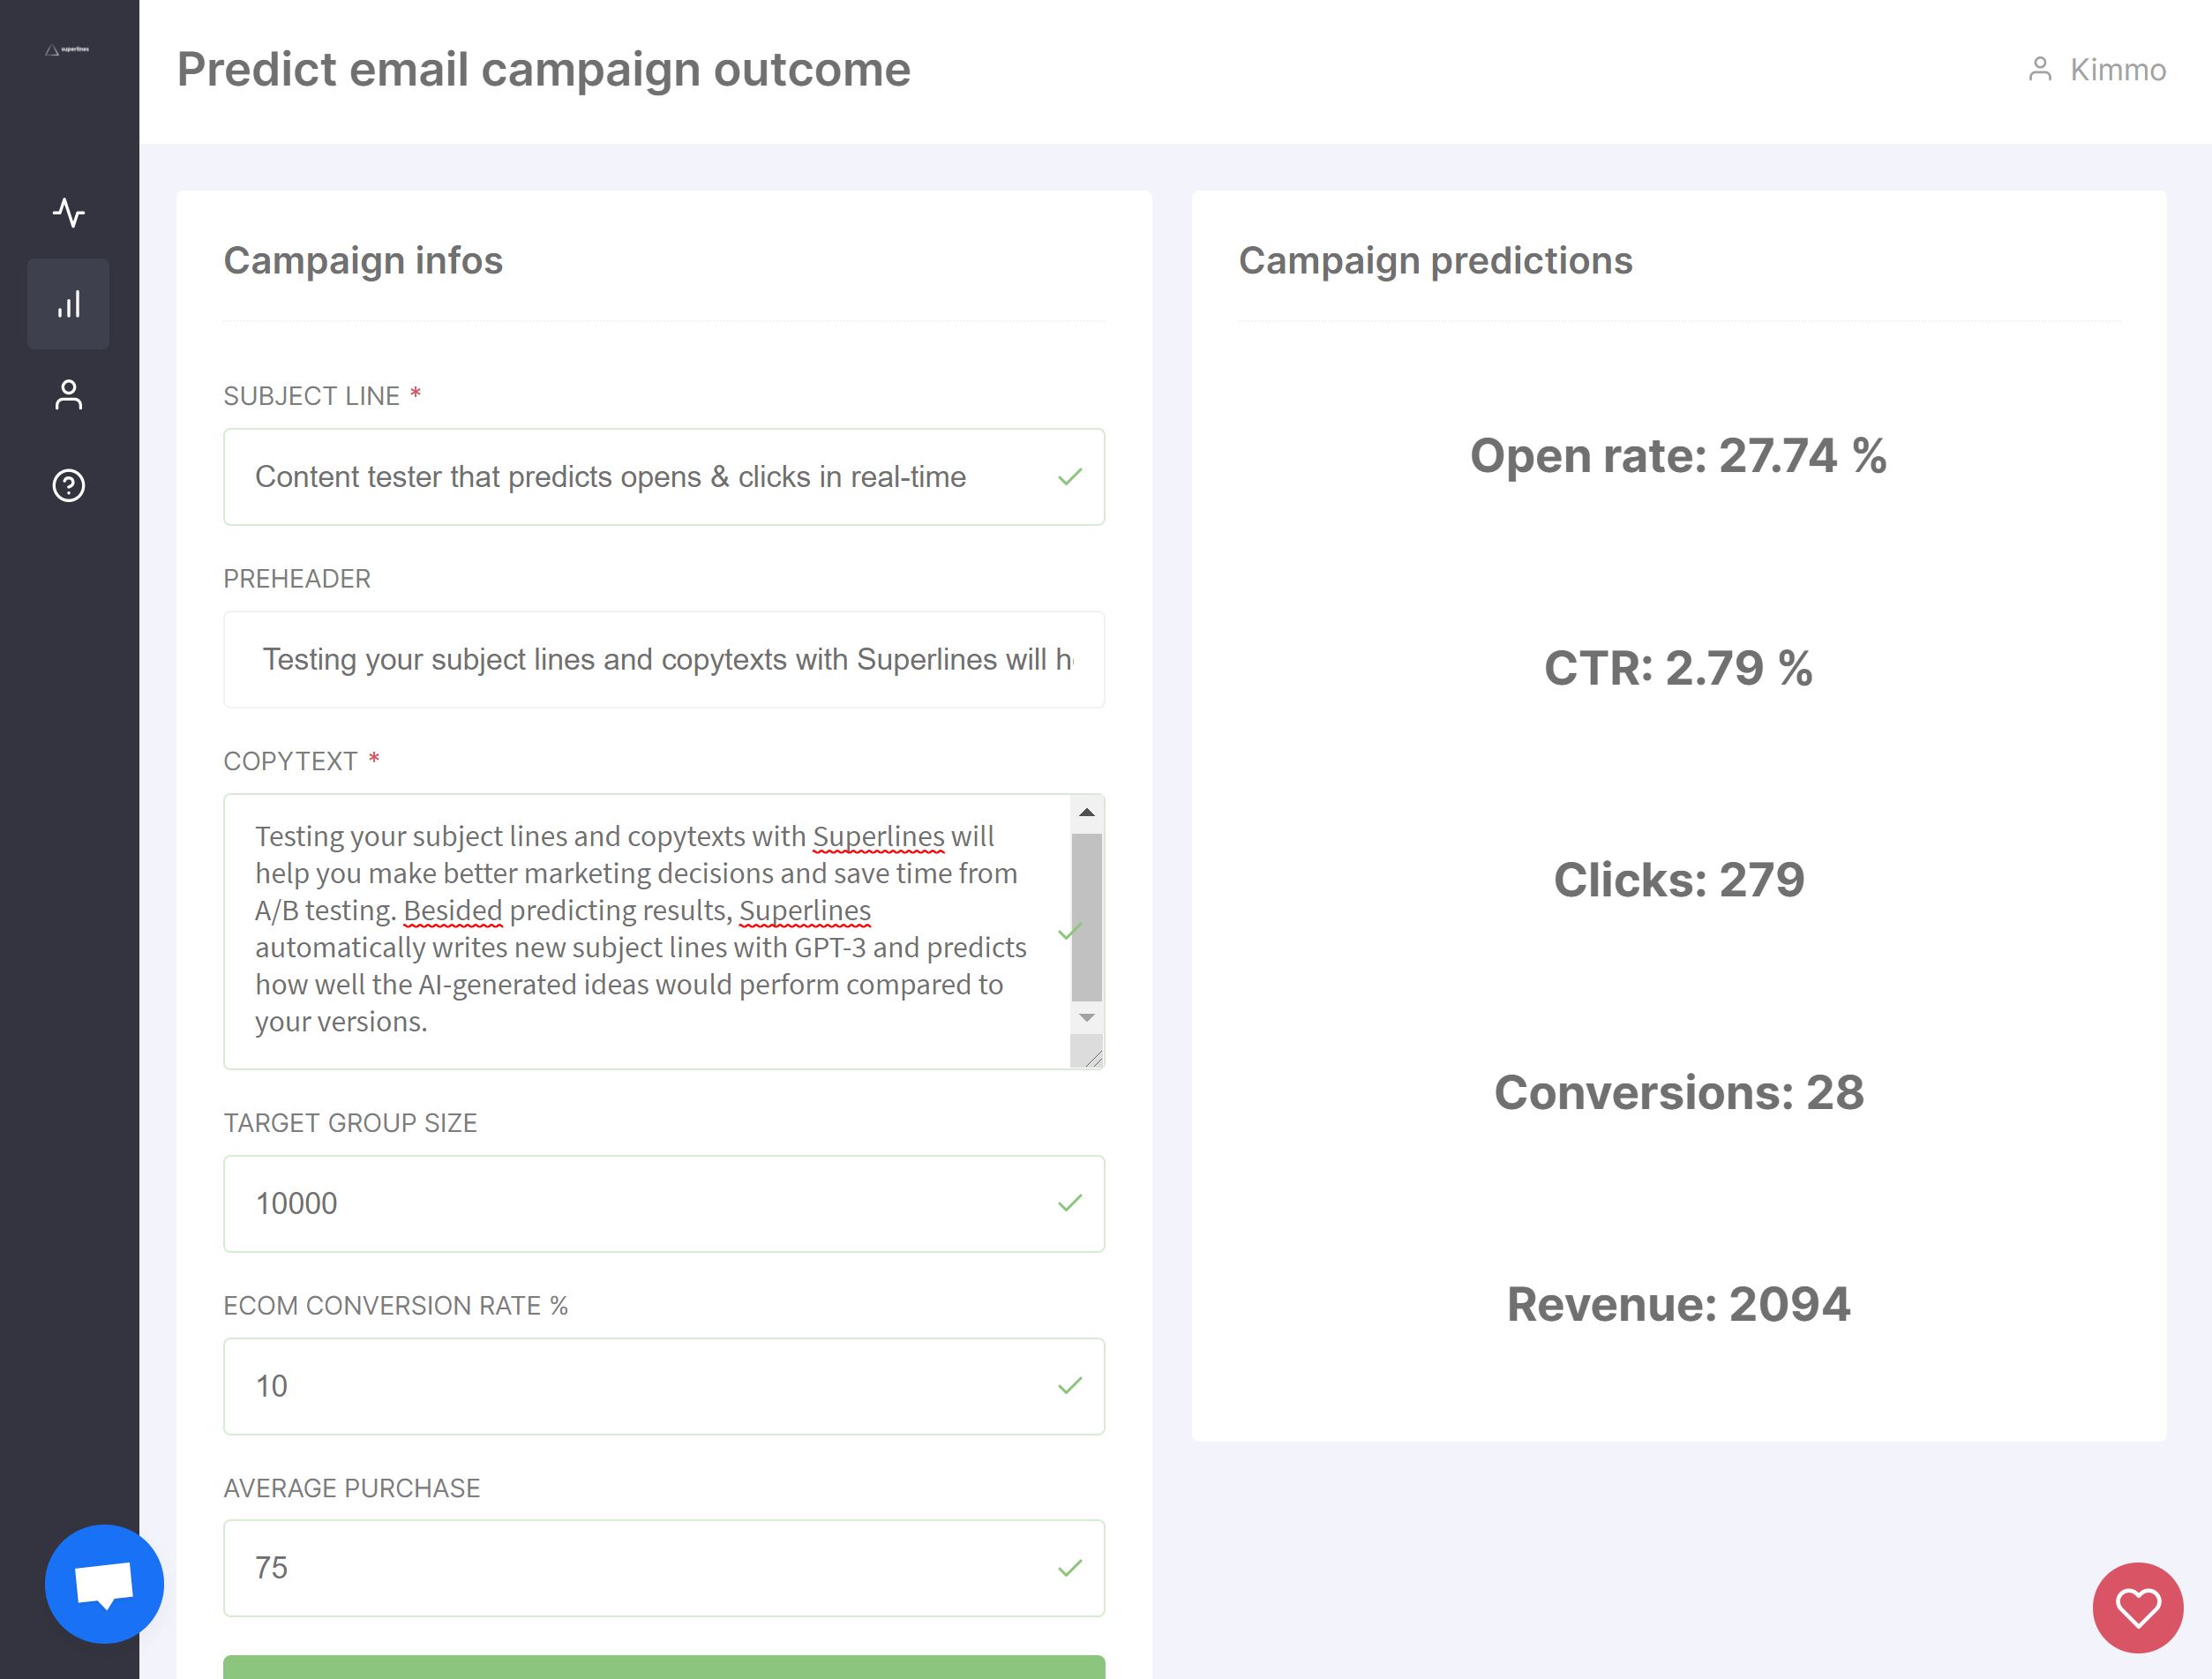Click inside the Copytext textarea
The height and width of the screenshot is (1679, 2212).
point(640,930)
